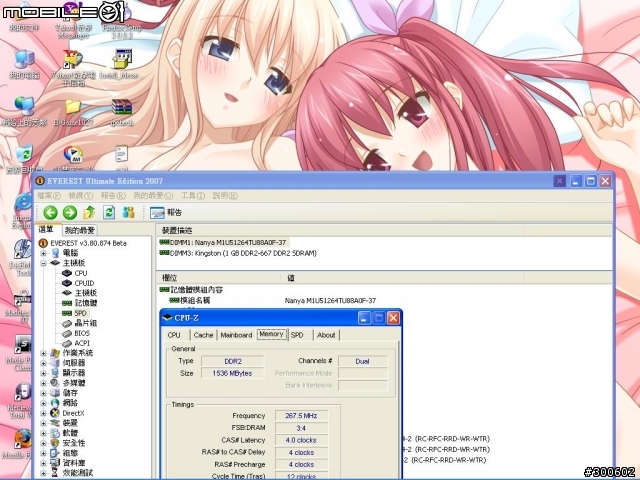Expand the DirectX node
The image size is (640, 480).
click(43, 413)
